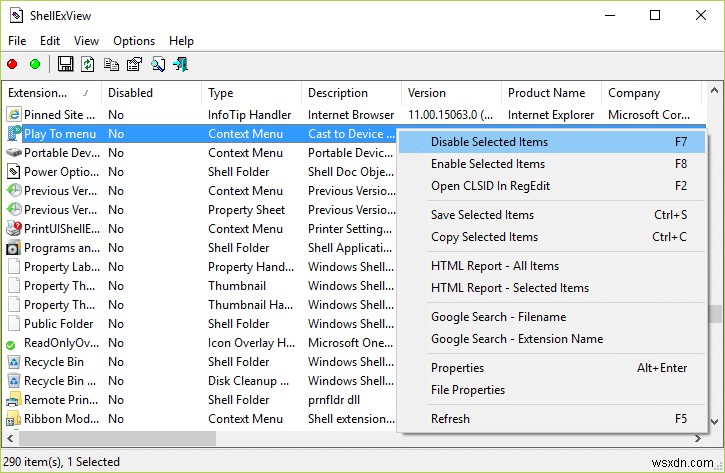Sort by the Version column header
The image size is (725, 473).
pyautogui.click(x=451, y=92)
